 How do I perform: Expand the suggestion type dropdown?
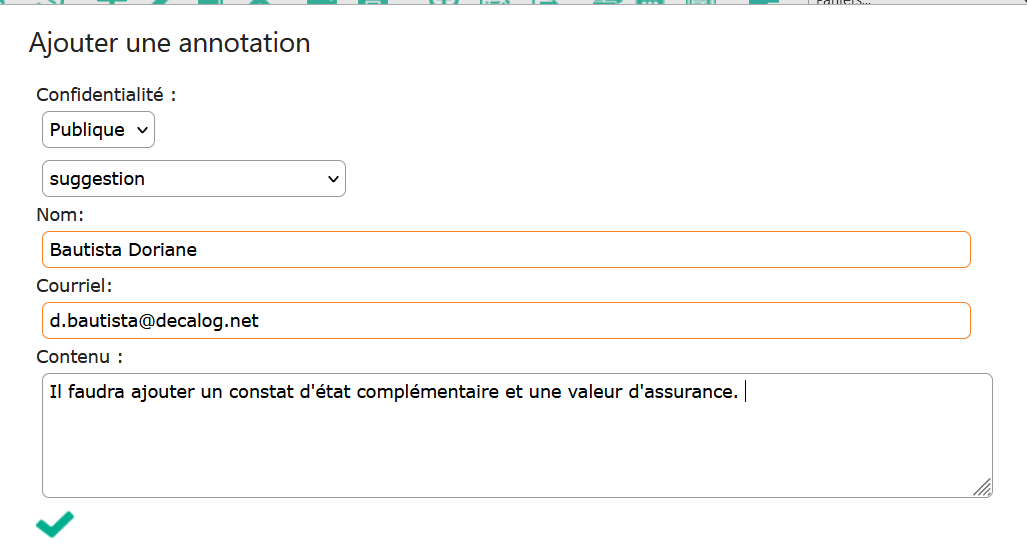[x=194, y=179]
